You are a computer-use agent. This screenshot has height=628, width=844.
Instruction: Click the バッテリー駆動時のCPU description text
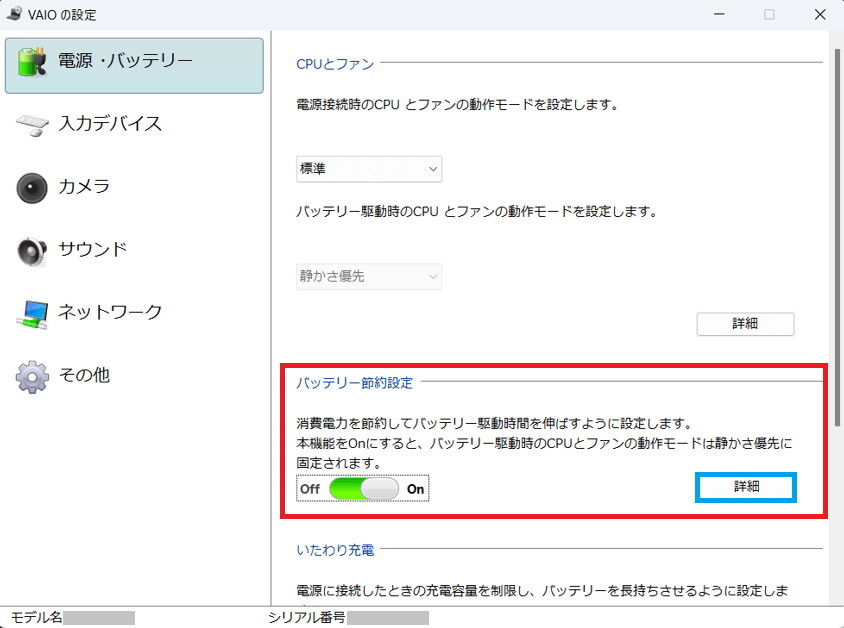click(477, 211)
